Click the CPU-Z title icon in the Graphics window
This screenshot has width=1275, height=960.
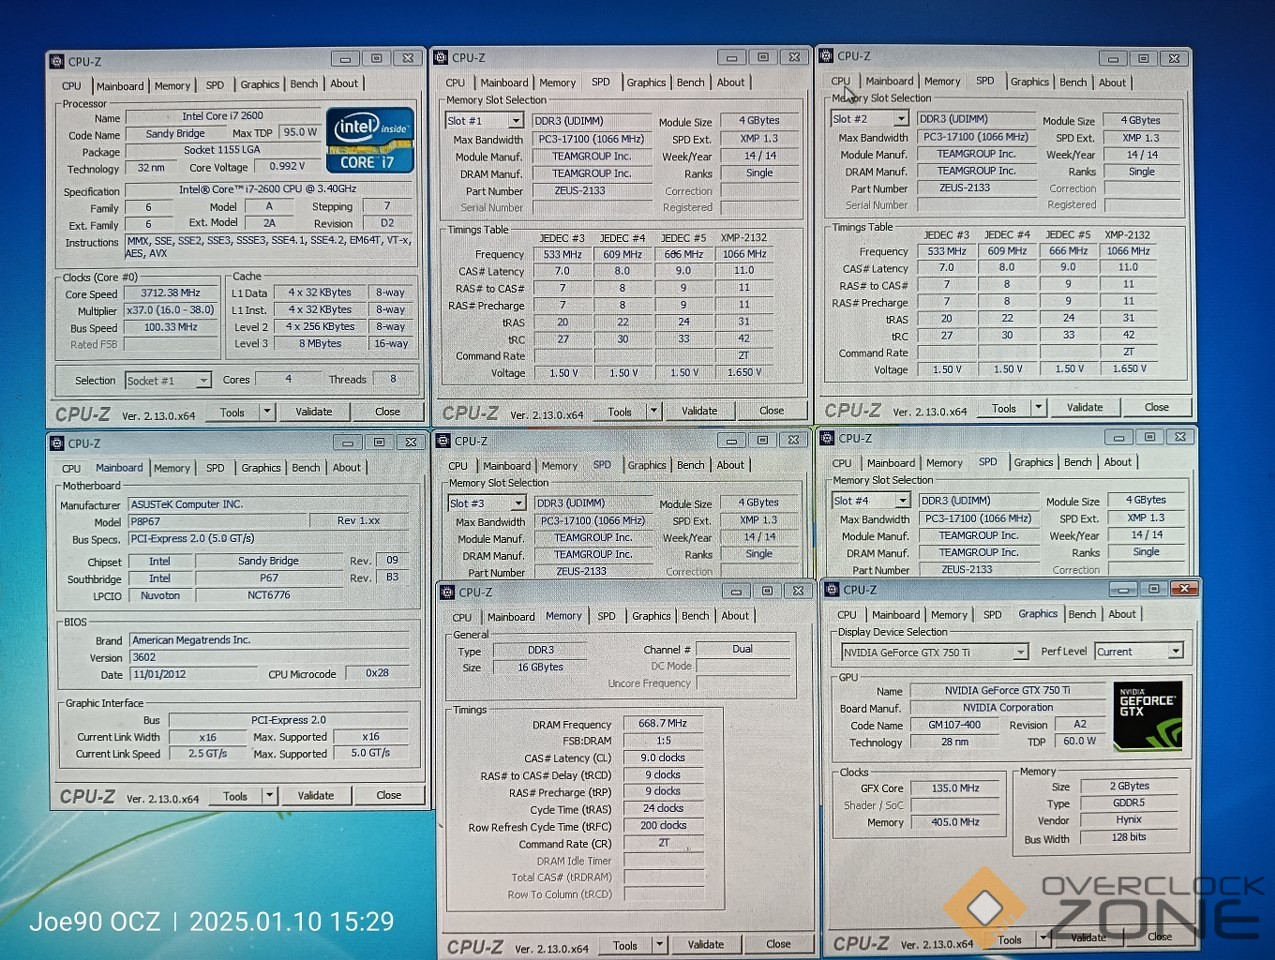(832, 590)
